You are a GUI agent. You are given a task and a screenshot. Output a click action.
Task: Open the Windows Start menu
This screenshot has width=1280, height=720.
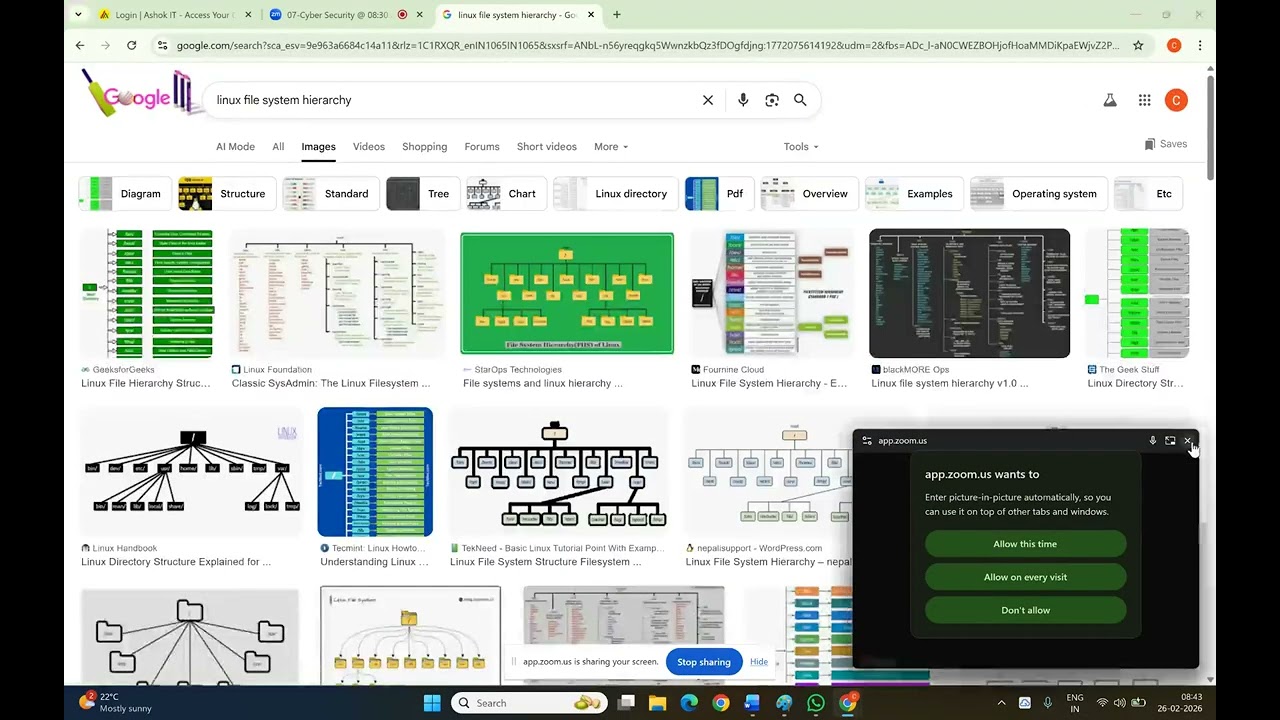click(432, 703)
